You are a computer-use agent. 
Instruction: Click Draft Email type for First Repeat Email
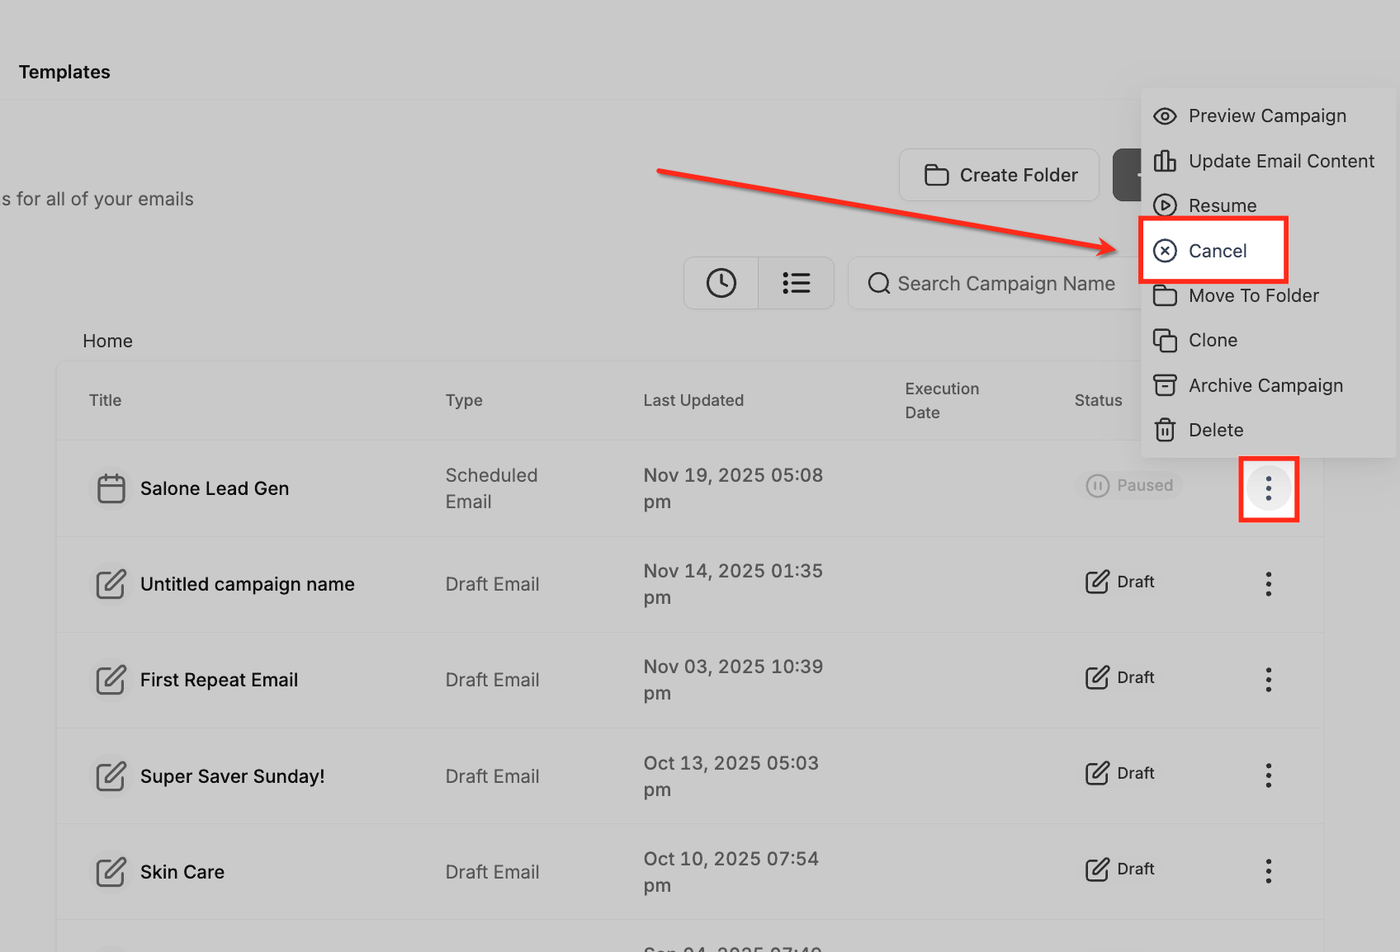(492, 680)
